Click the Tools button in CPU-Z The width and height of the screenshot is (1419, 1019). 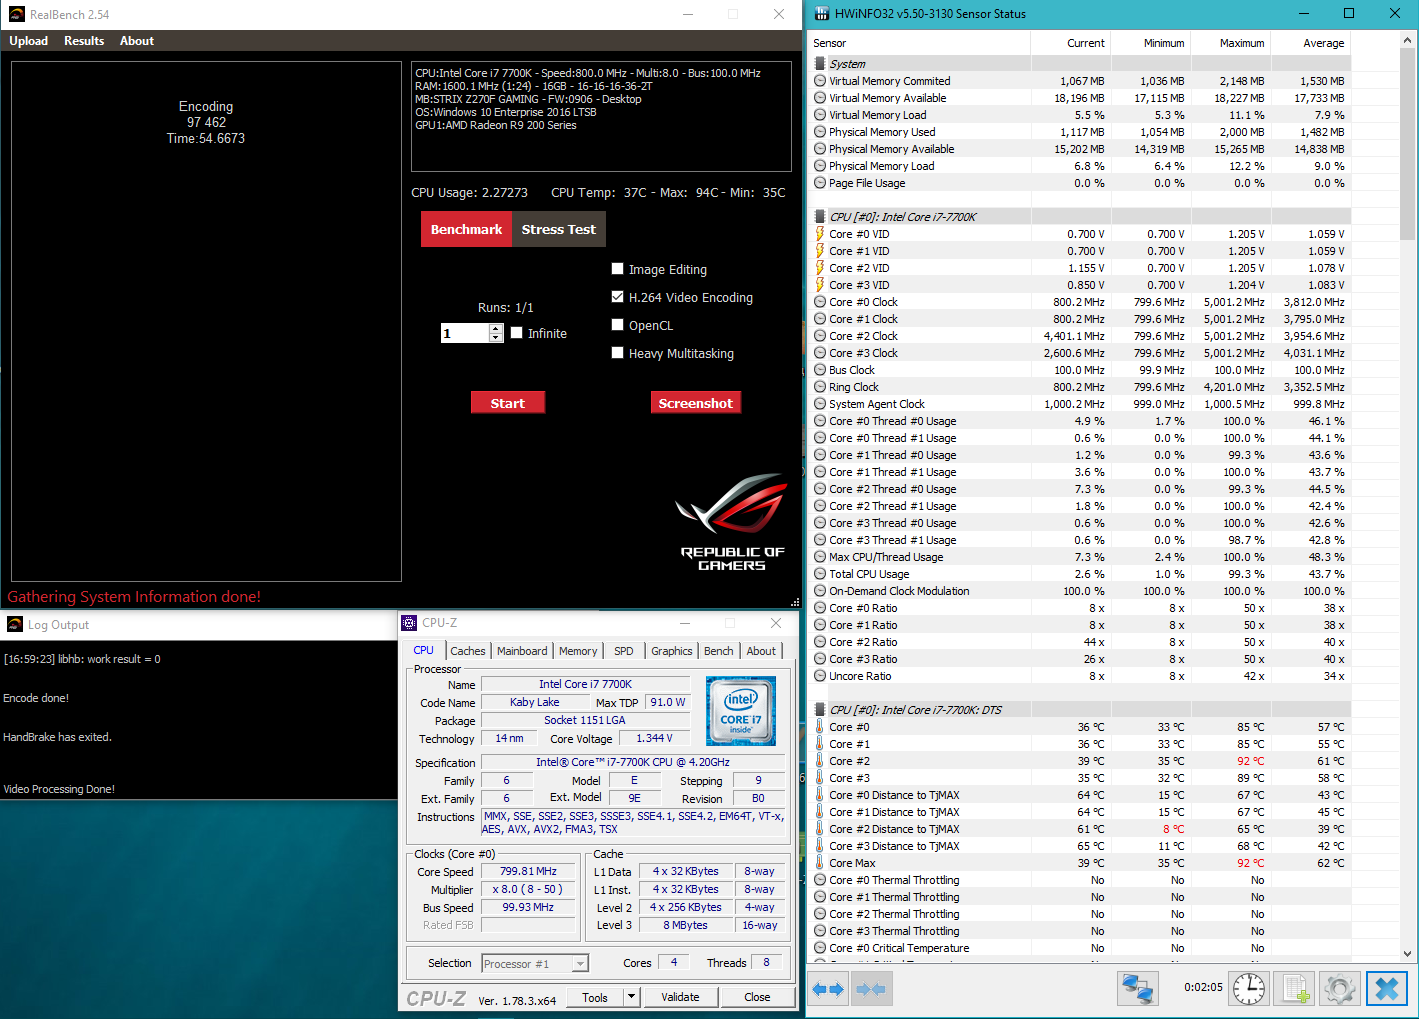[x=595, y=997]
